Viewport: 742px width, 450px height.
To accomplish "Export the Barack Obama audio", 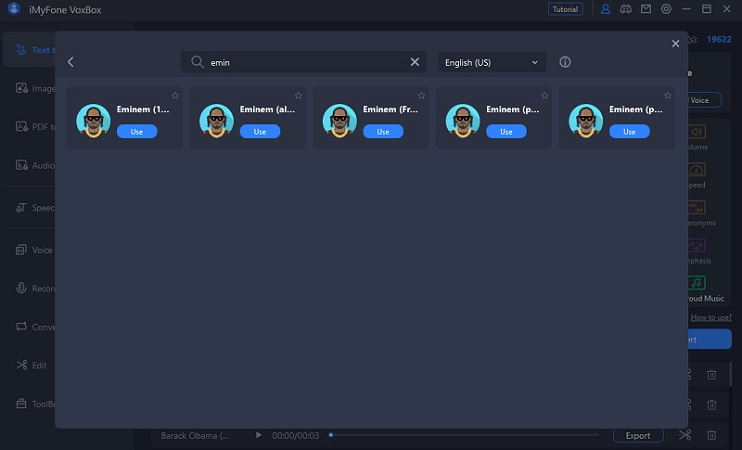I will (638, 435).
